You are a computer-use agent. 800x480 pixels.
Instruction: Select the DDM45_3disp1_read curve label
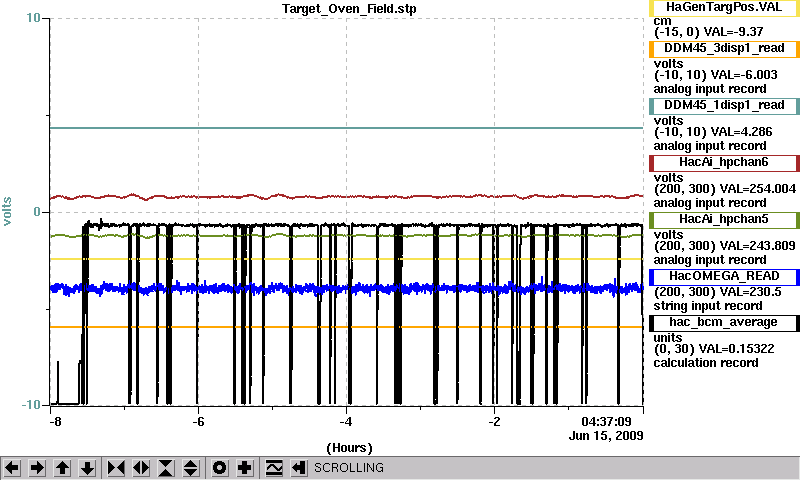point(724,48)
